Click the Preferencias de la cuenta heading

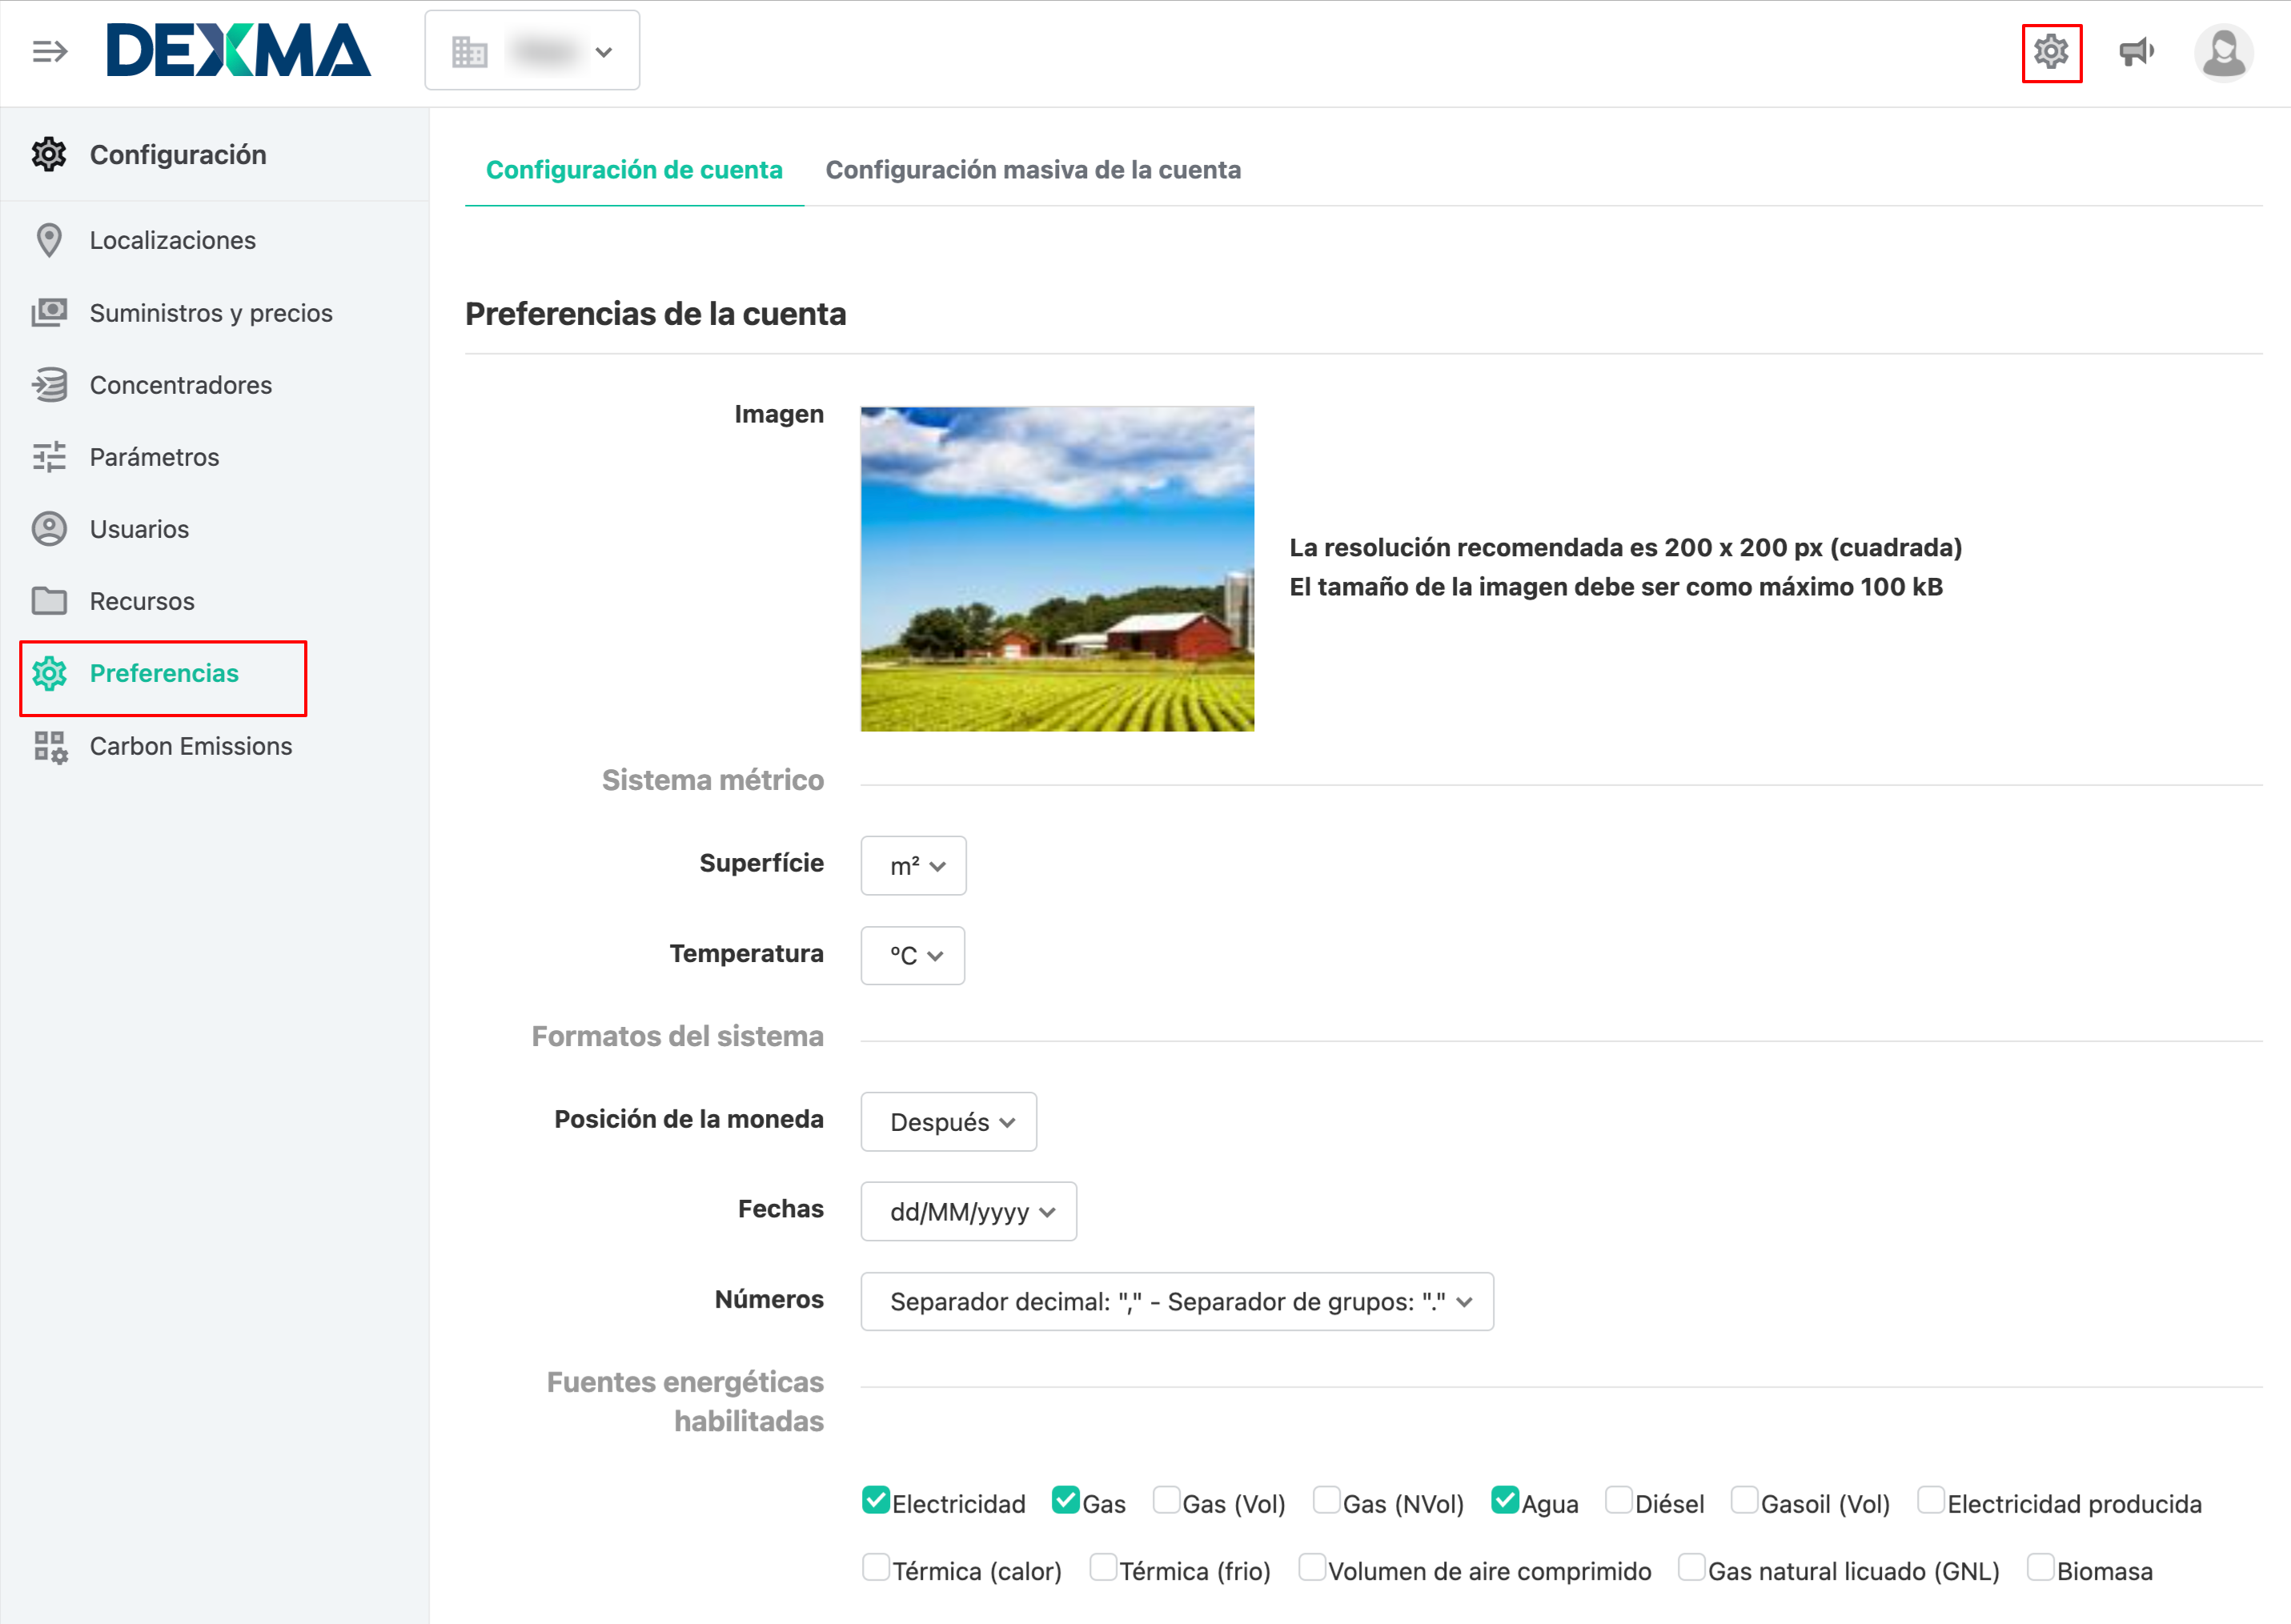click(655, 314)
